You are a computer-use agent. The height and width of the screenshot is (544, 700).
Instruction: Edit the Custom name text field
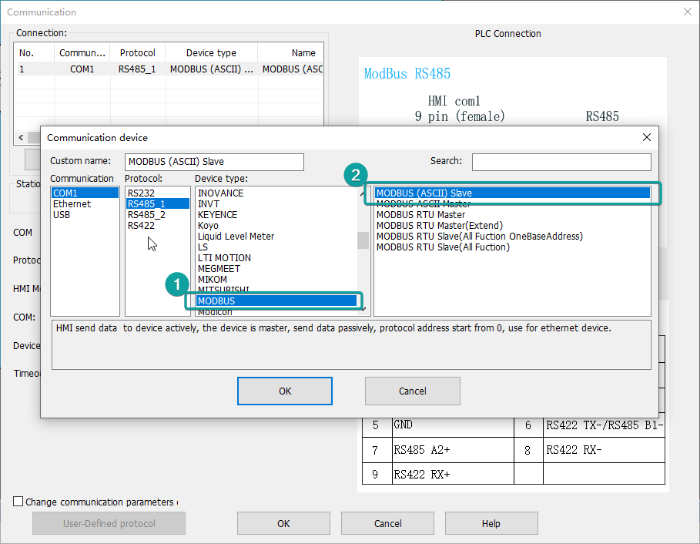pos(214,162)
